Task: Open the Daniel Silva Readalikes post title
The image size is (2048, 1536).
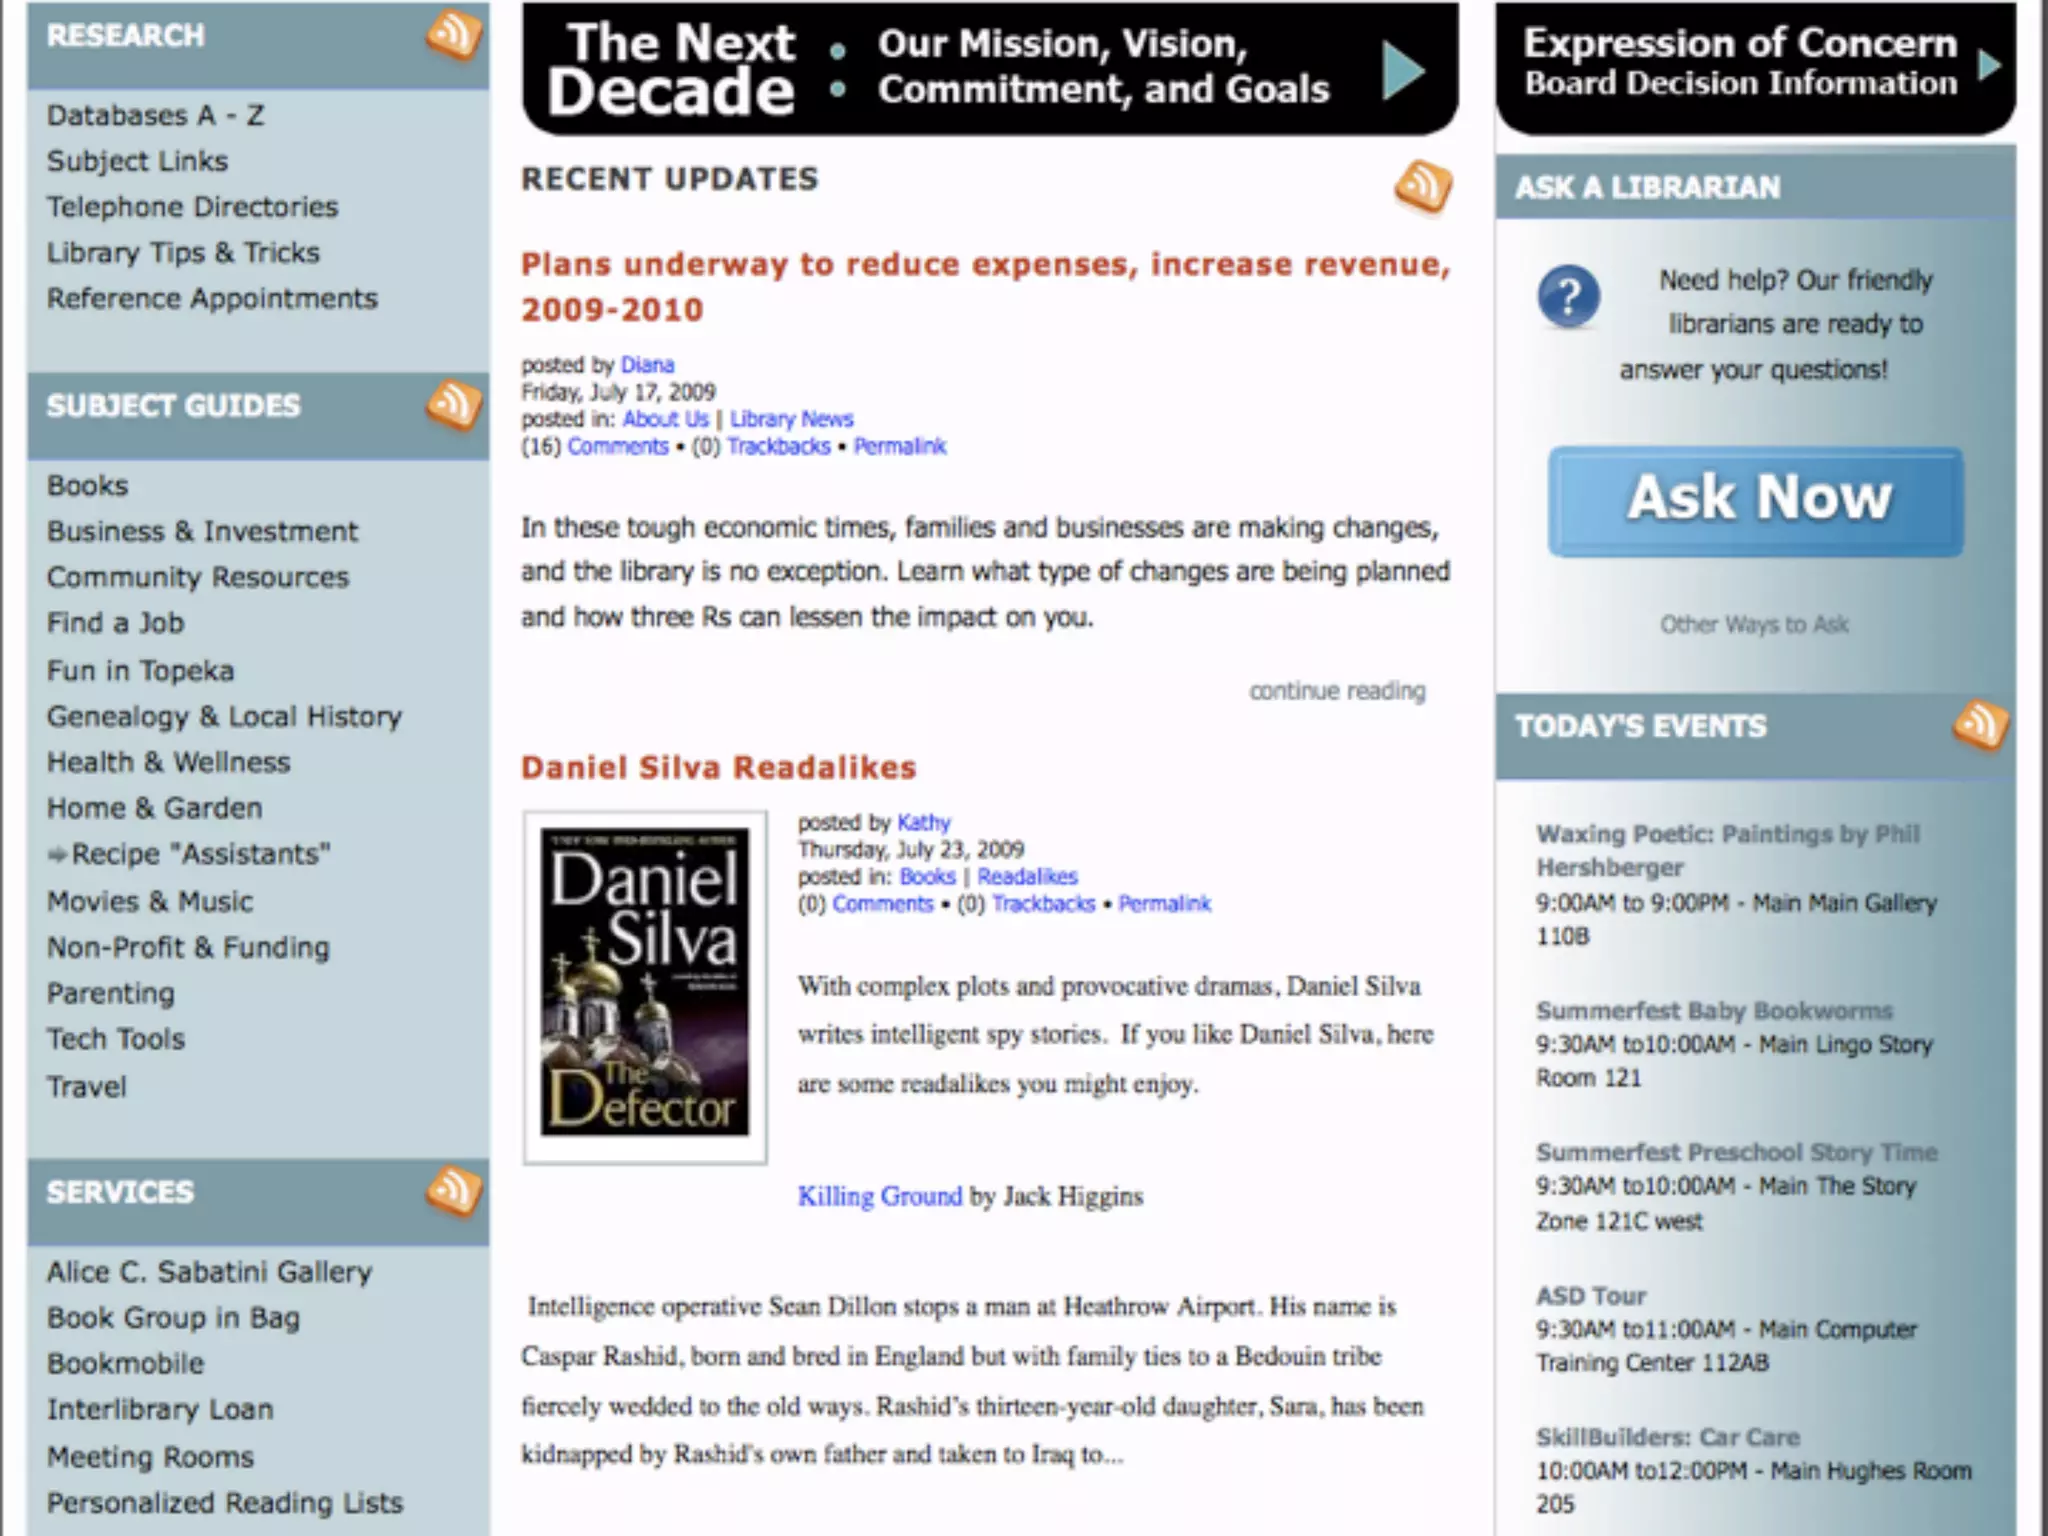Action: click(x=718, y=767)
